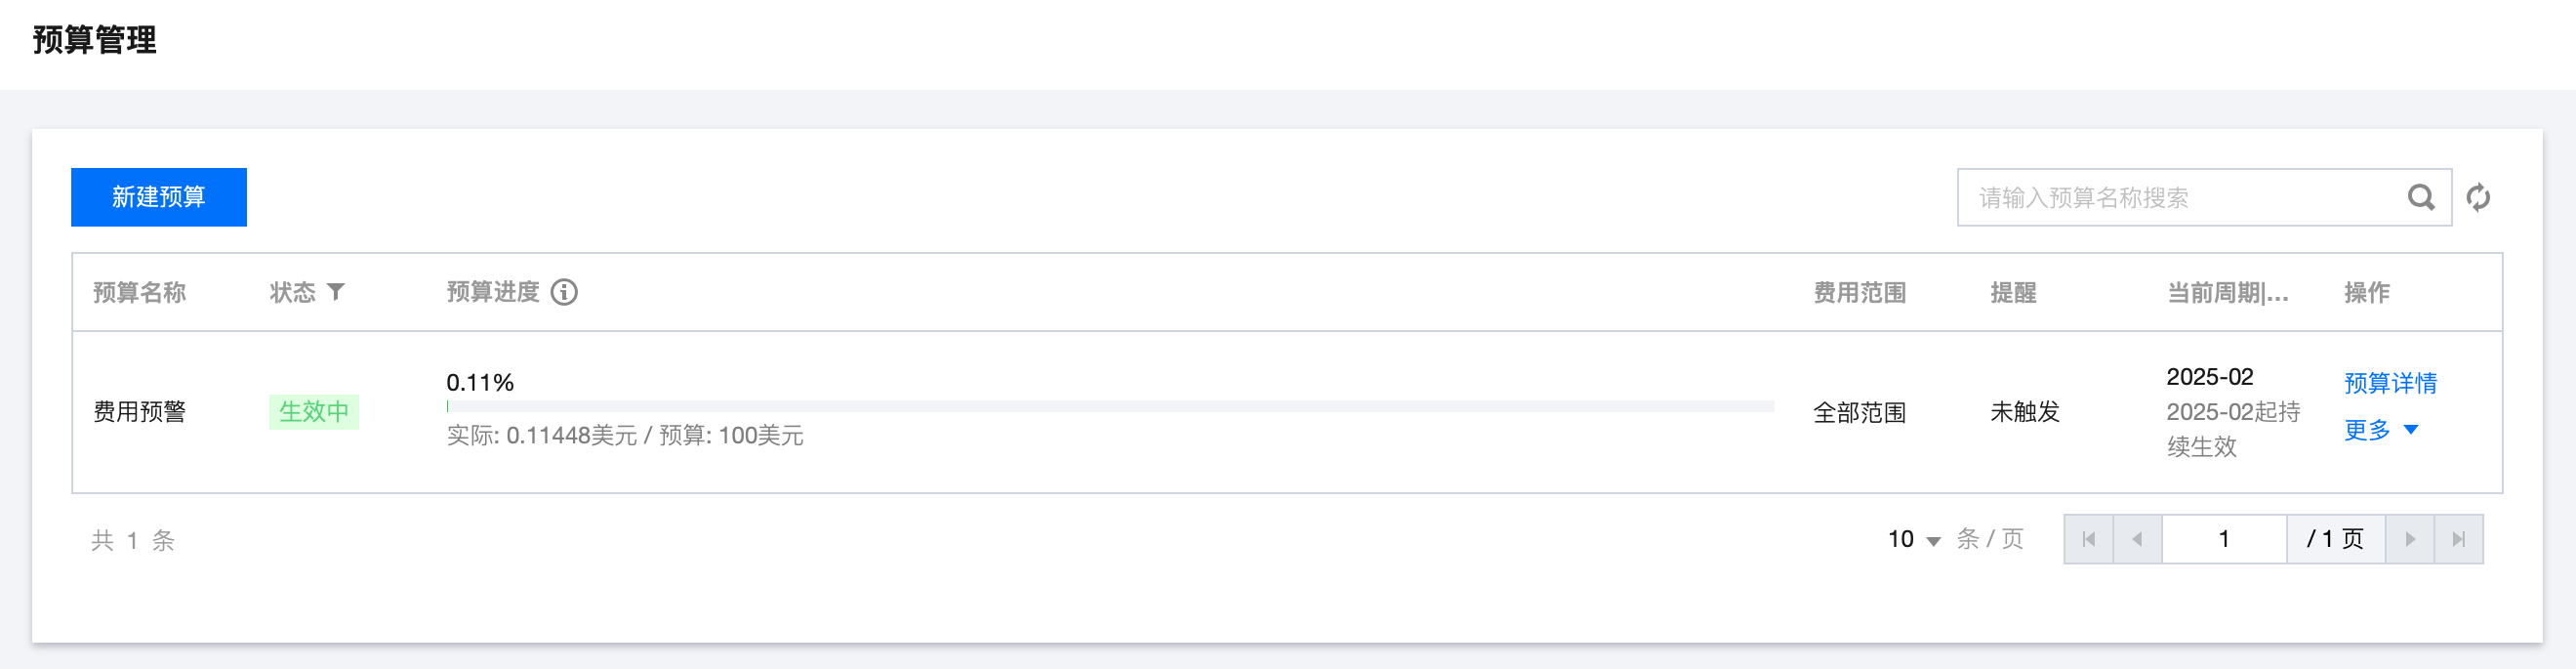The height and width of the screenshot is (669, 2576).
Task: Refresh the budget list
Action: [x=2478, y=197]
